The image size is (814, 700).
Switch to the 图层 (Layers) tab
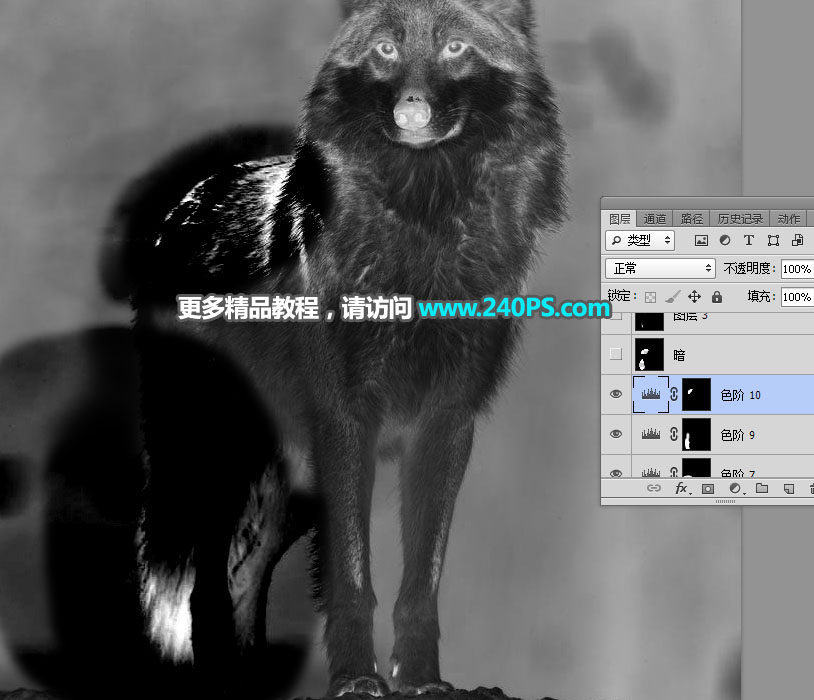(x=619, y=219)
